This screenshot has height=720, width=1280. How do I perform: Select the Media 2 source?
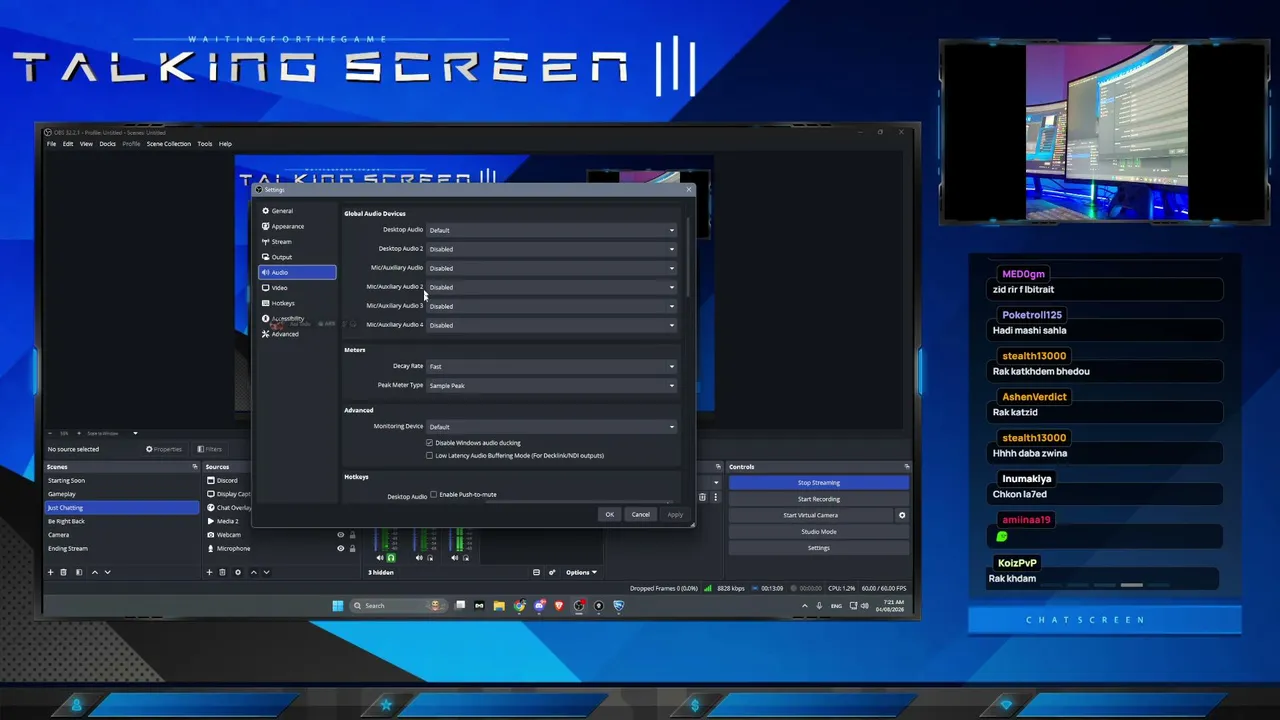click(x=227, y=521)
